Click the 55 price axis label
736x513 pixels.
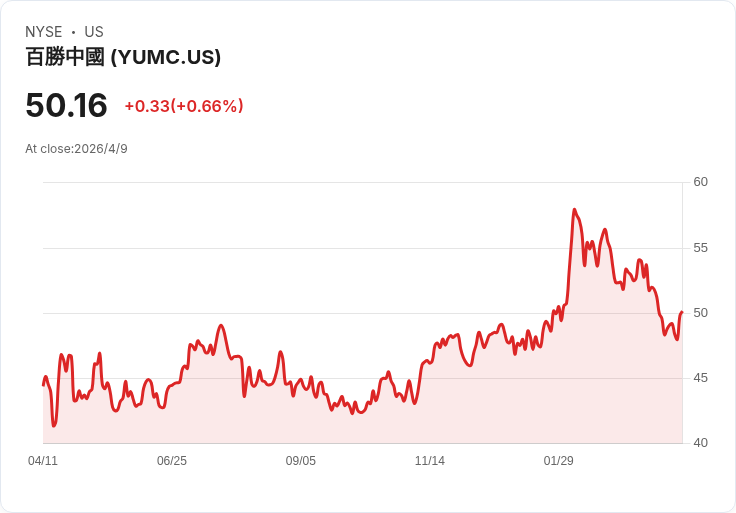700,248
